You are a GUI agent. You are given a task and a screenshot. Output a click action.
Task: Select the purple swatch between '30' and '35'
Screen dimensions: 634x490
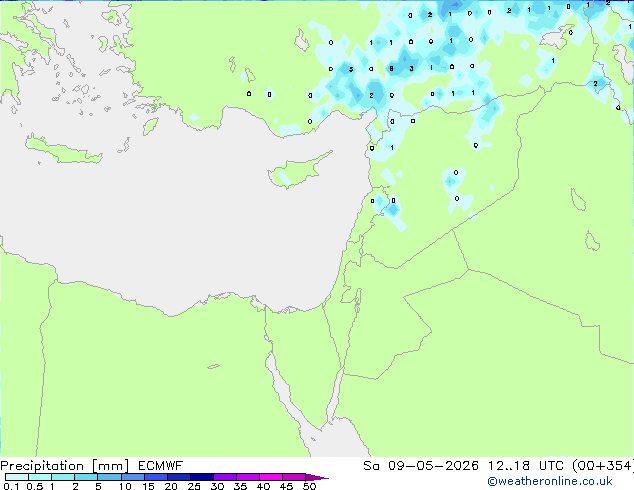pyautogui.click(x=225, y=477)
